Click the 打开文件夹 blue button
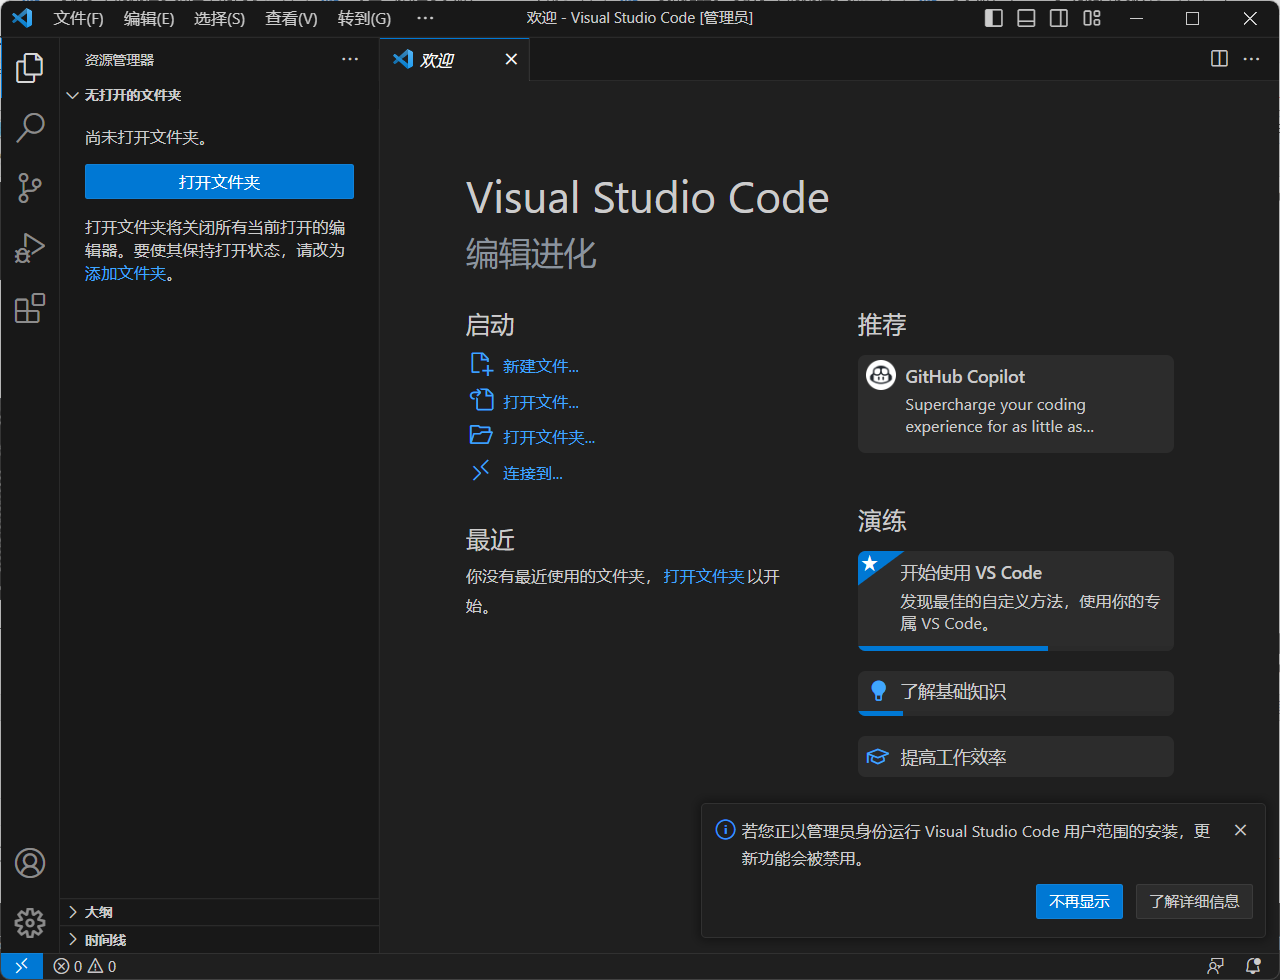1280x980 pixels. (219, 182)
